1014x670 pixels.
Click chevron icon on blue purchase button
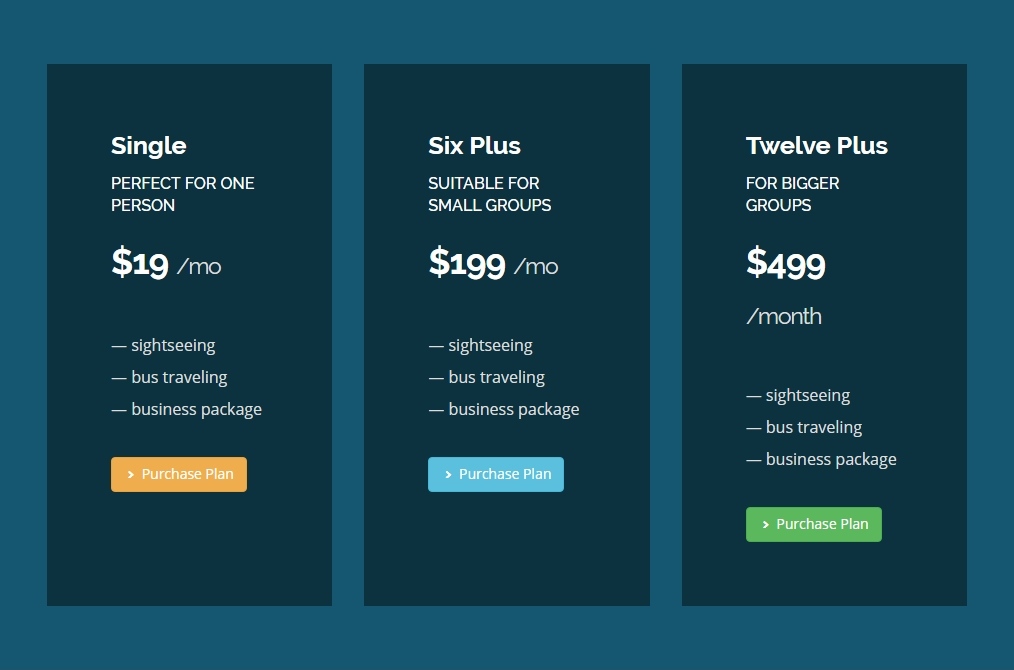[448, 475]
